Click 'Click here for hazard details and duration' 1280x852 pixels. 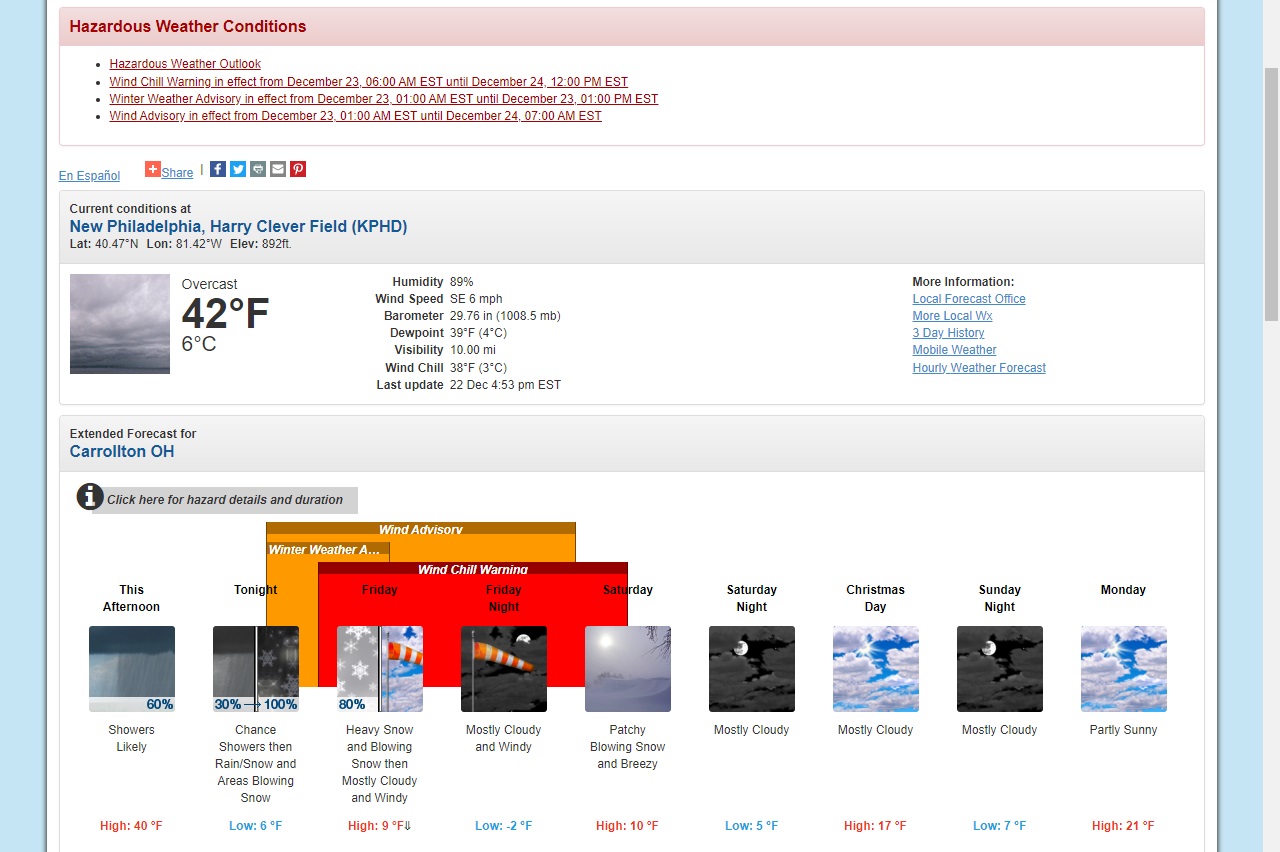pos(225,500)
